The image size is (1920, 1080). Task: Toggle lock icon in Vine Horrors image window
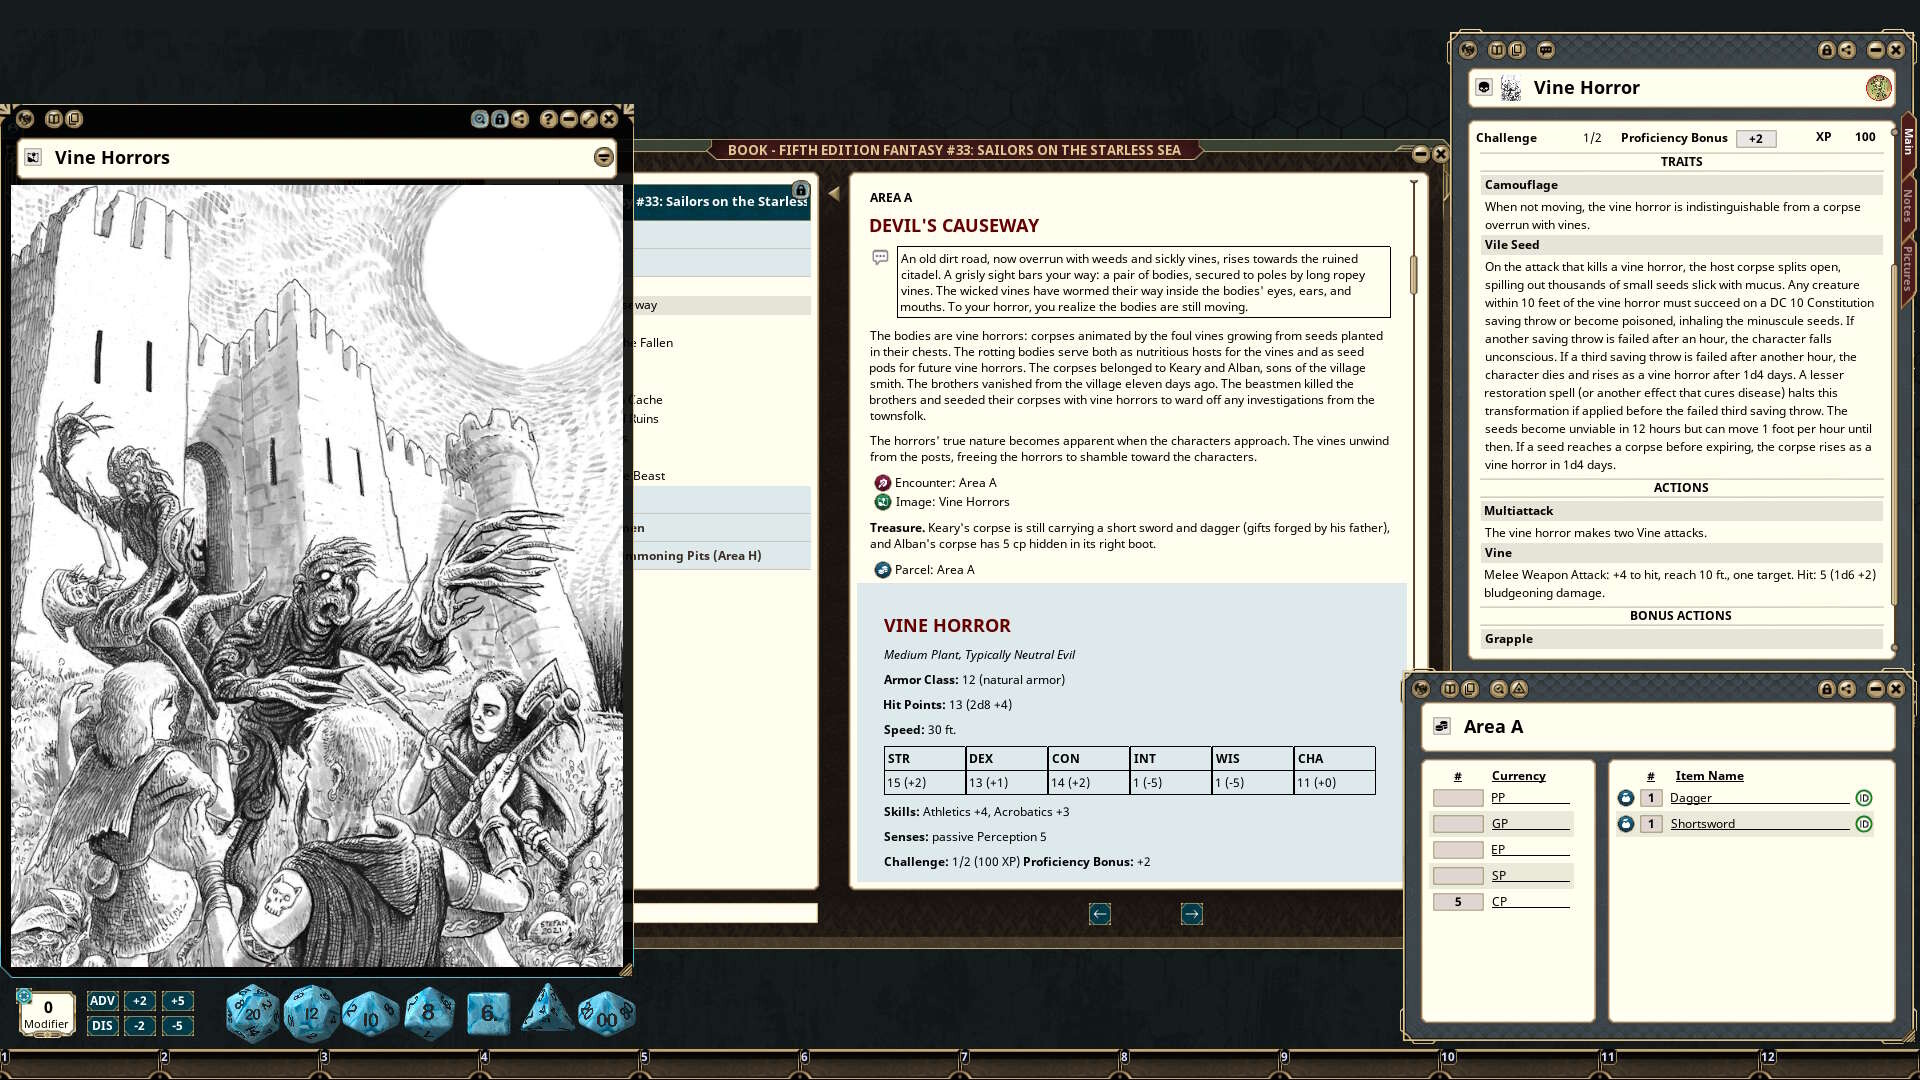(500, 119)
